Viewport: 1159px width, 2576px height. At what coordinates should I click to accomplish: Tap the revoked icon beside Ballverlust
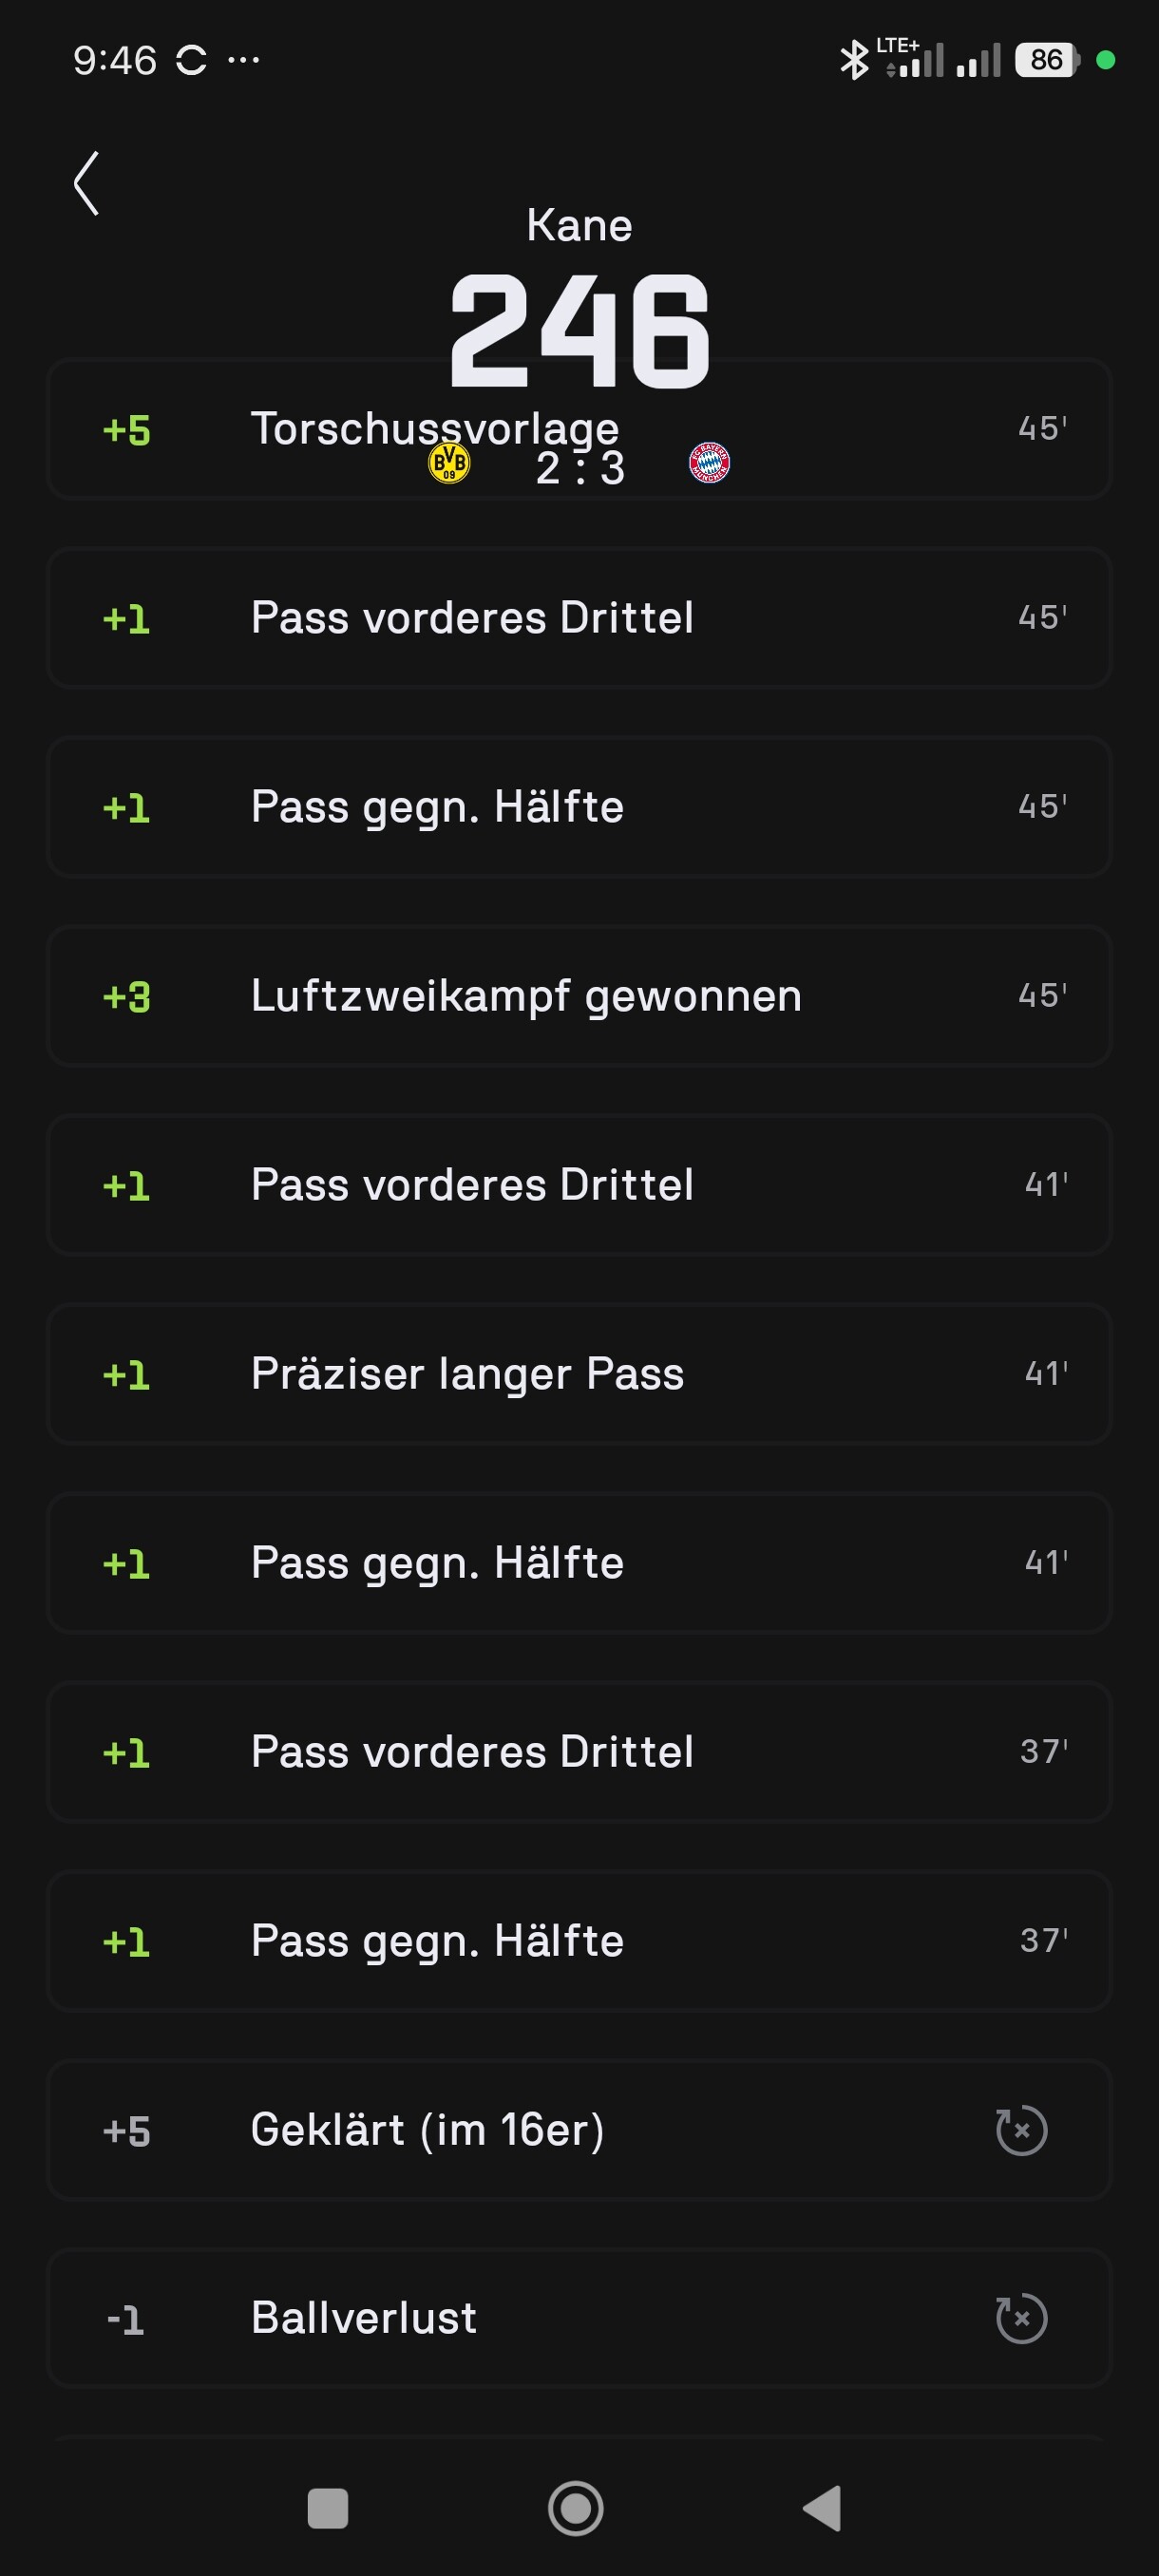(1021, 2318)
